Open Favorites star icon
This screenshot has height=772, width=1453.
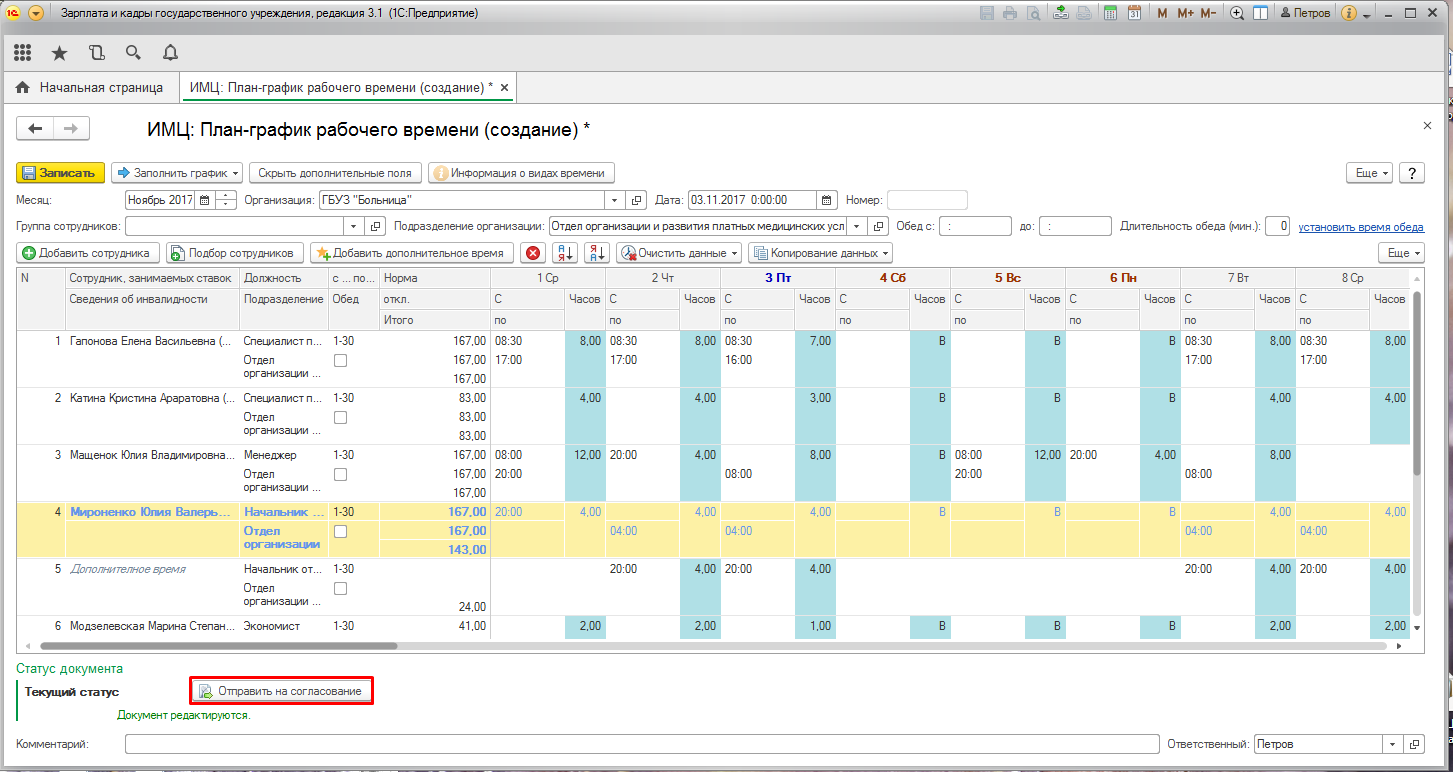pyautogui.click(x=59, y=53)
